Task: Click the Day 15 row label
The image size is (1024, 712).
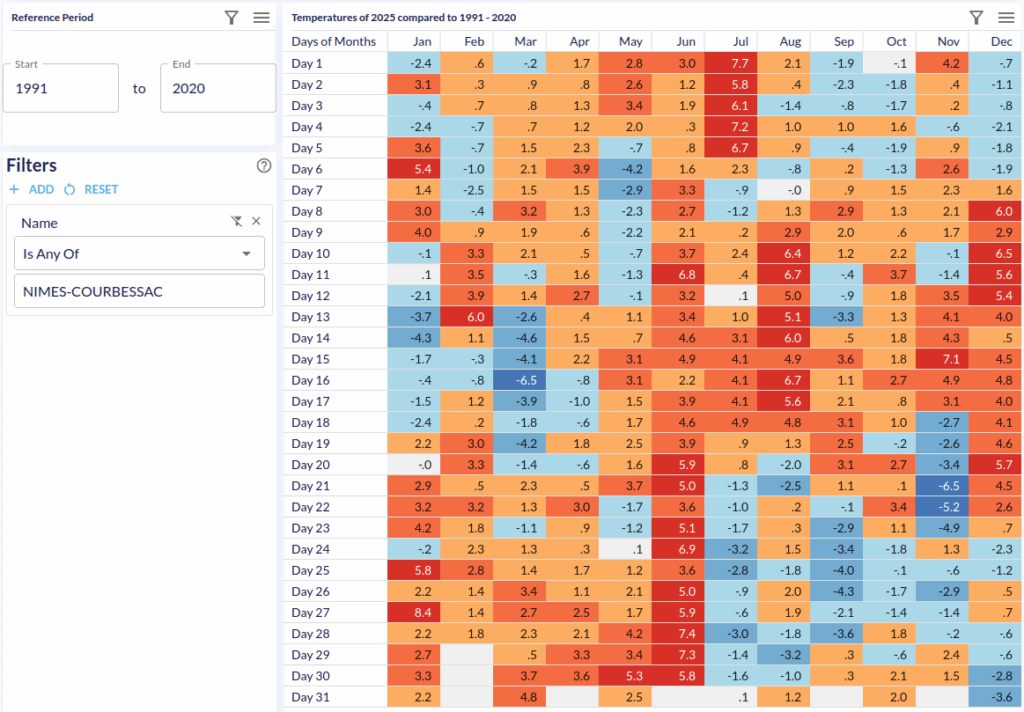Action: click(310, 359)
